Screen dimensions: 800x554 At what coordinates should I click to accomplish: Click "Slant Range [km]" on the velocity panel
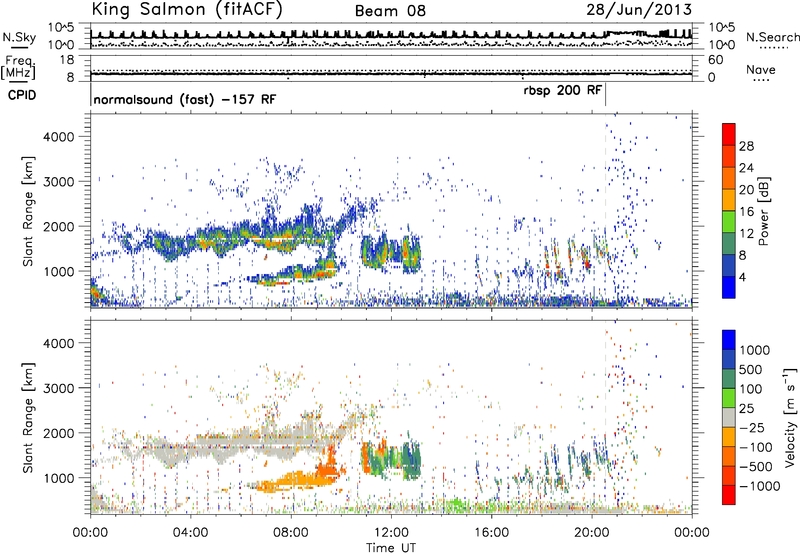point(29,417)
